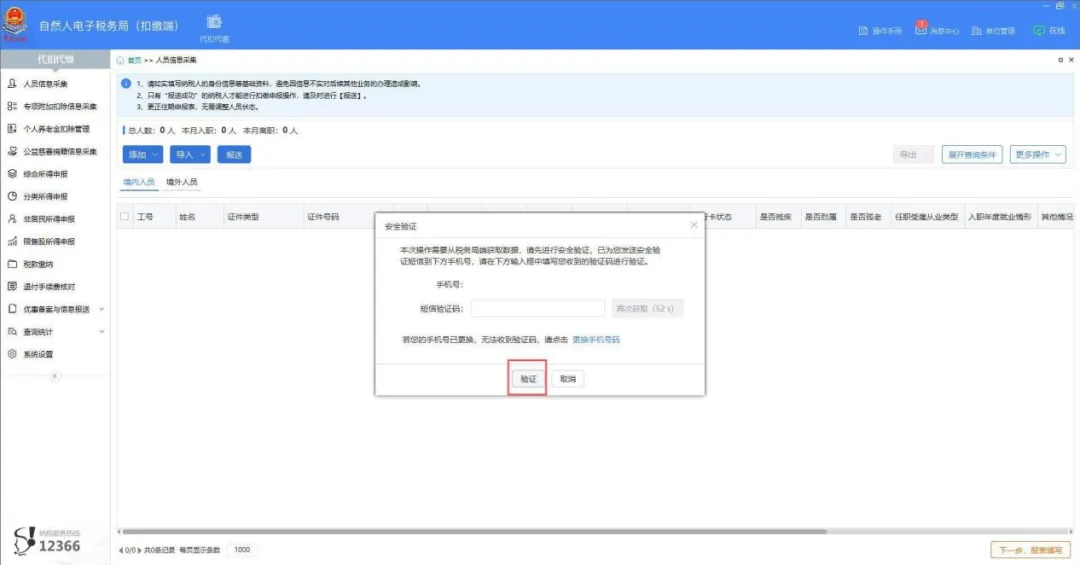Open the 导入 dropdown button
The height and width of the screenshot is (565, 1080).
(x=190, y=154)
